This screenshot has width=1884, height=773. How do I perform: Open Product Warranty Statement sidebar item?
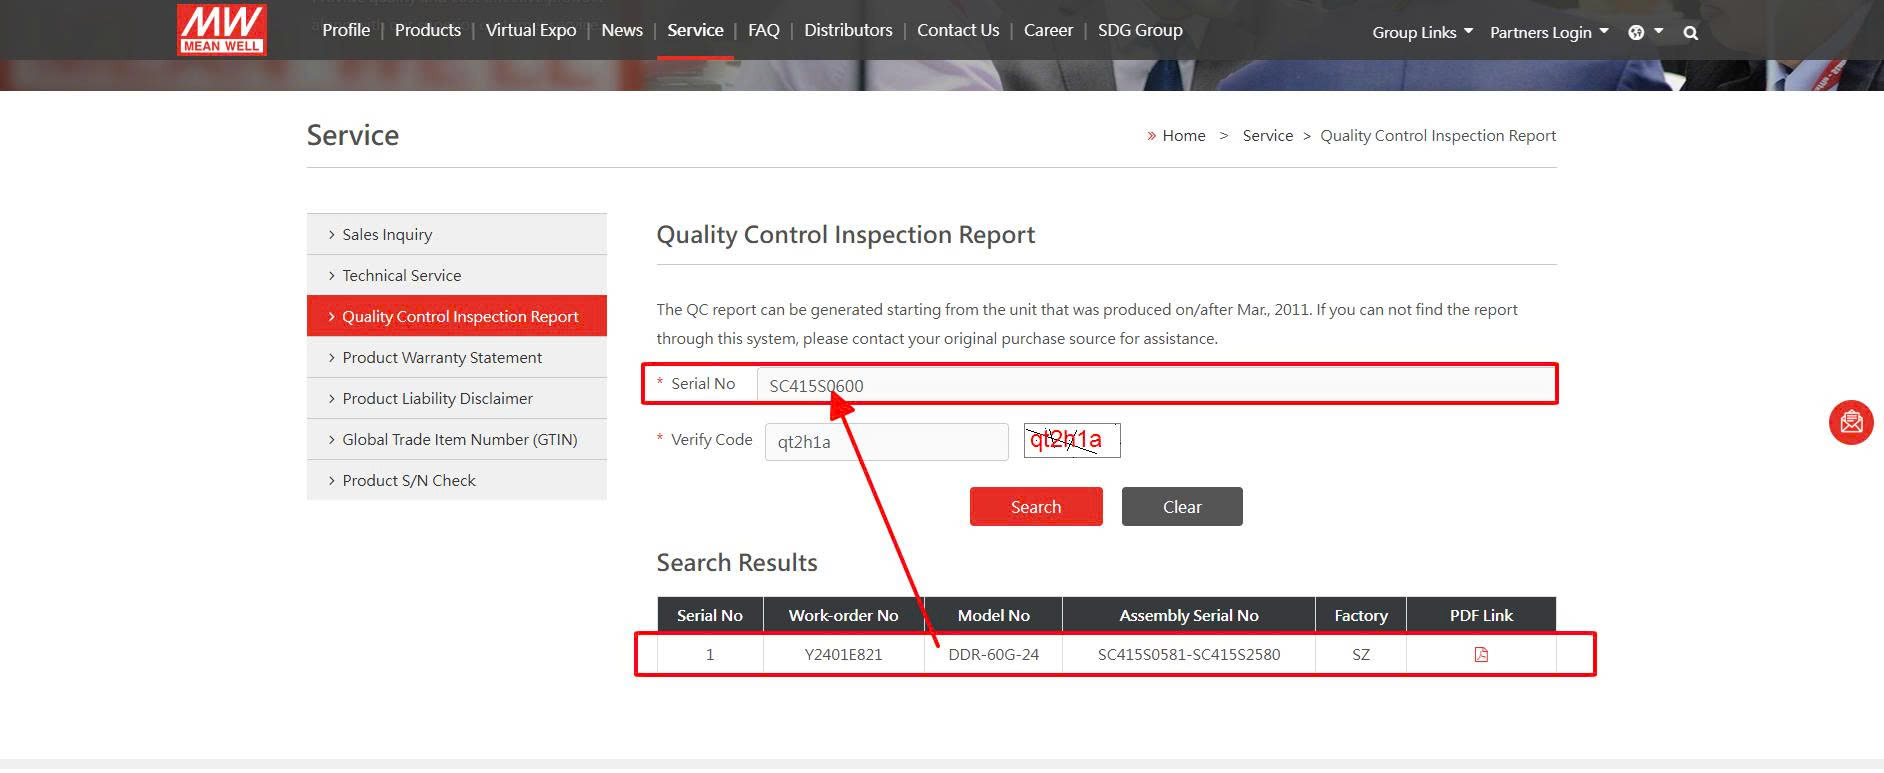tap(442, 357)
